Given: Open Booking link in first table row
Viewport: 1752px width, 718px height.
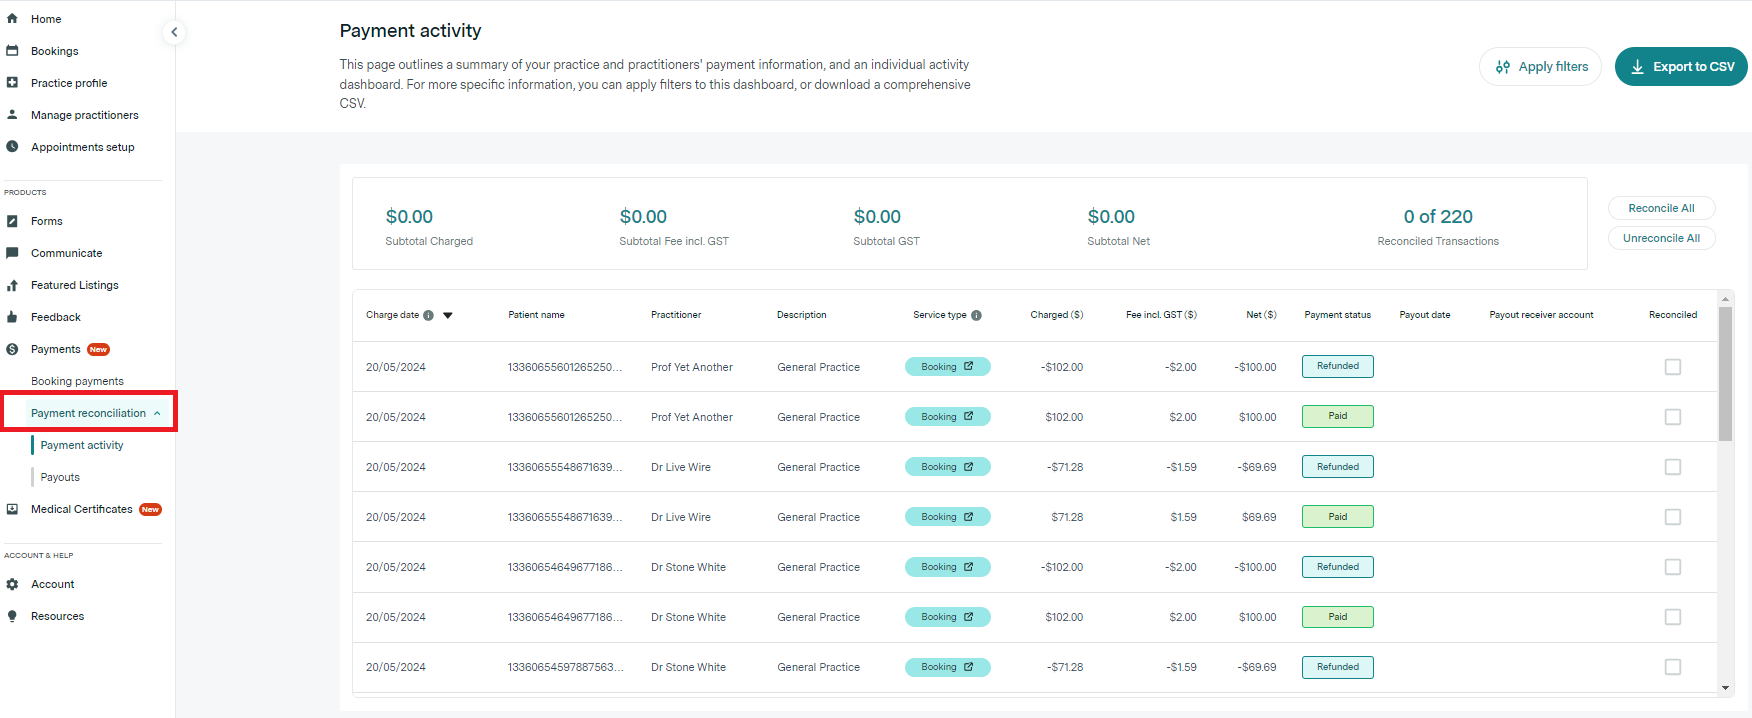Looking at the screenshot, I should (946, 367).
